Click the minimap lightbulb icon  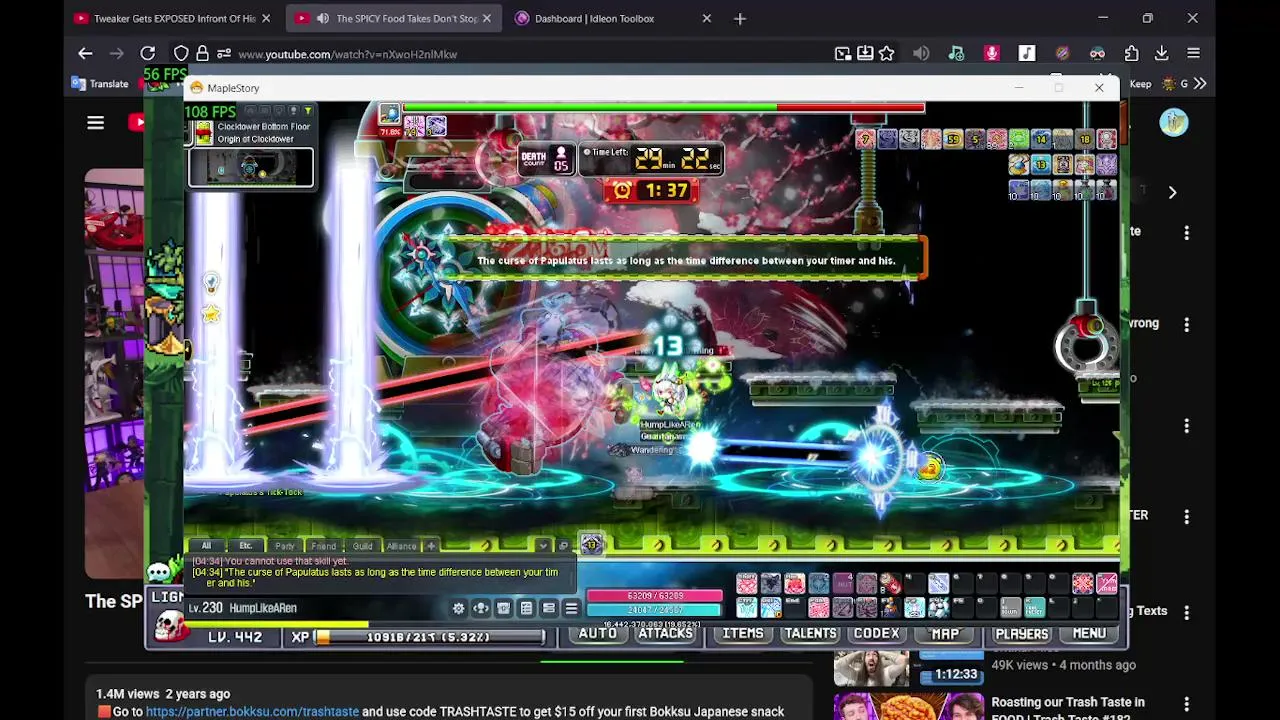(x=294, y=111)
